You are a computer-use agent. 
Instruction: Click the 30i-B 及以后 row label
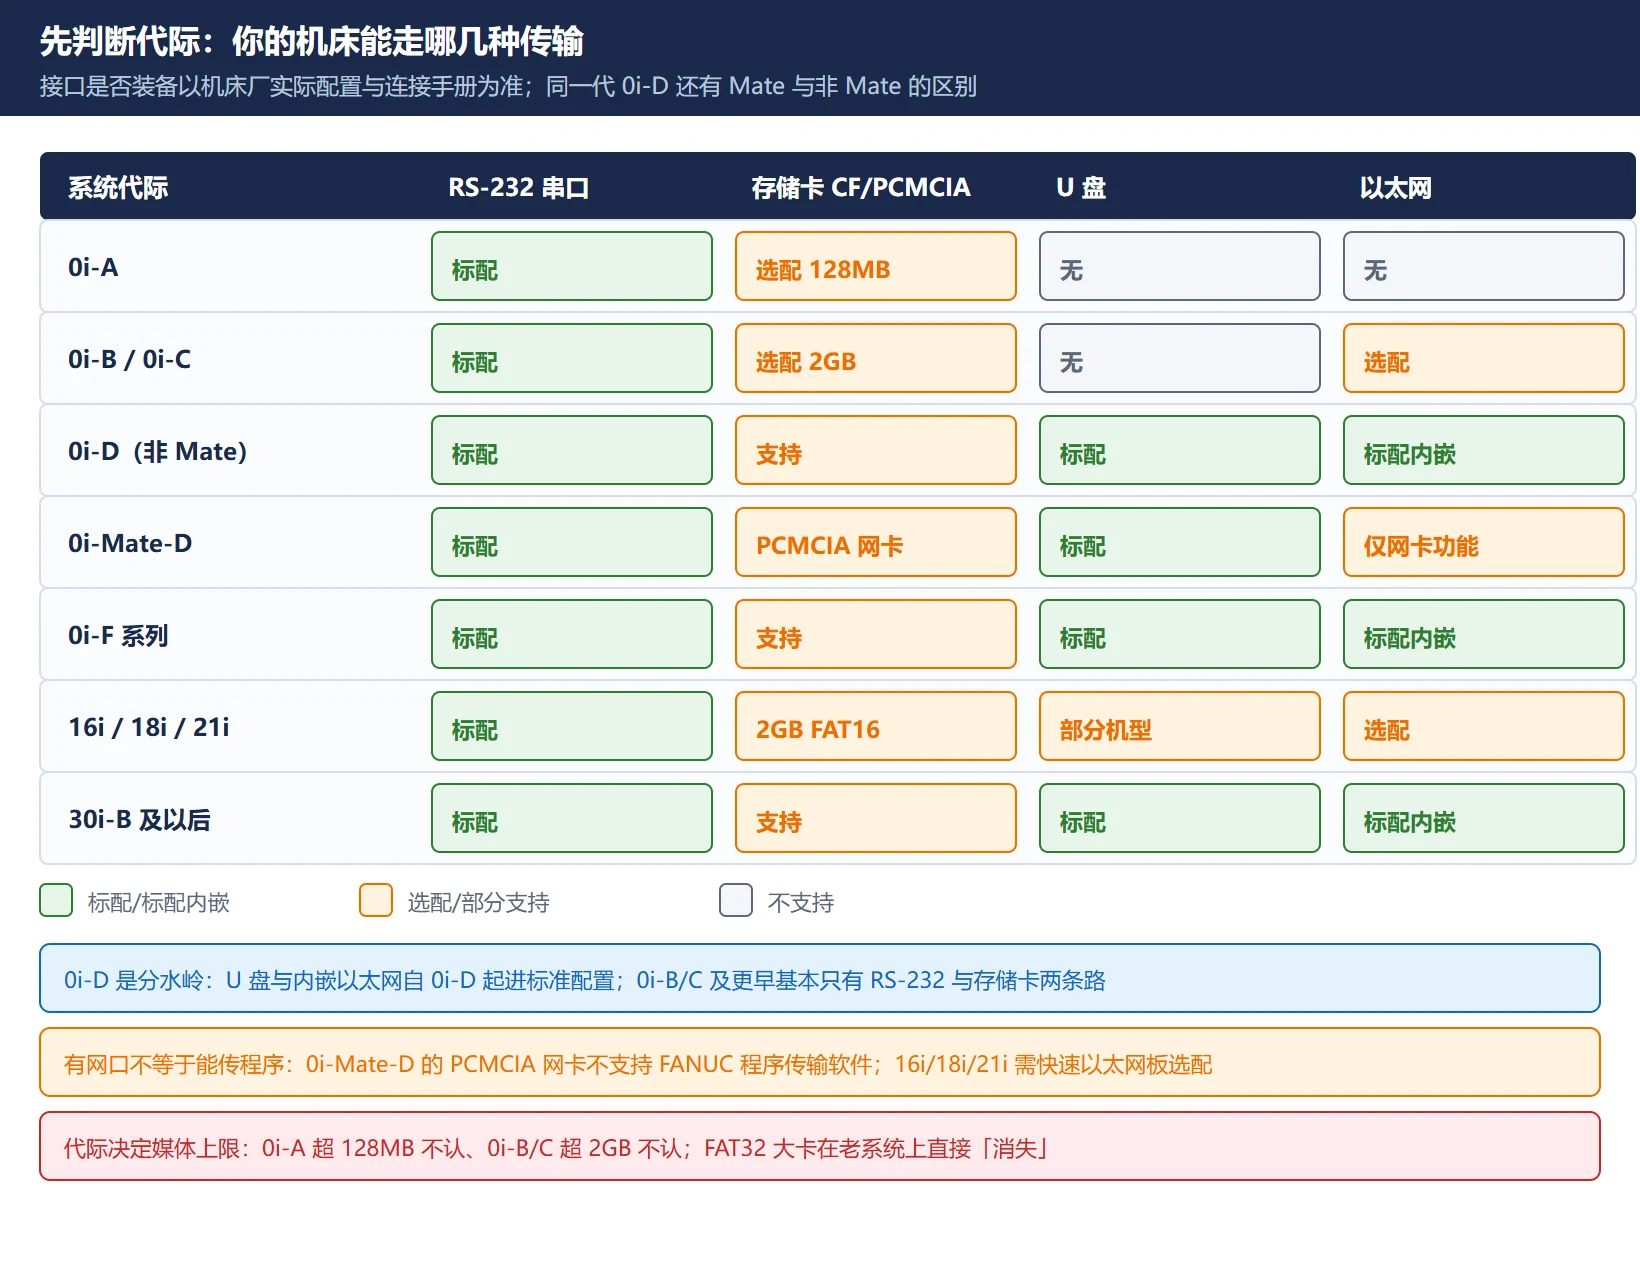[139, 819]
